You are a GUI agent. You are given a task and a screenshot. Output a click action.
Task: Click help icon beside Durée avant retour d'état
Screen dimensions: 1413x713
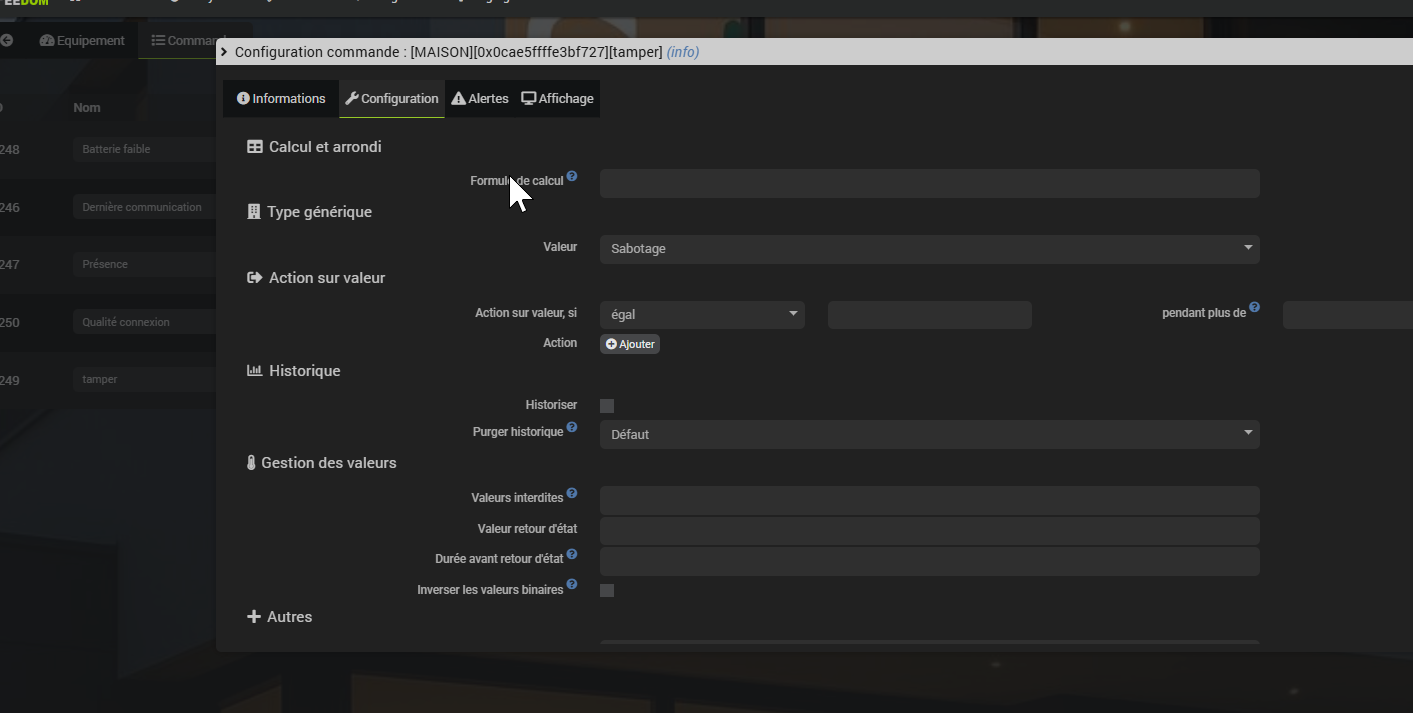572,554
